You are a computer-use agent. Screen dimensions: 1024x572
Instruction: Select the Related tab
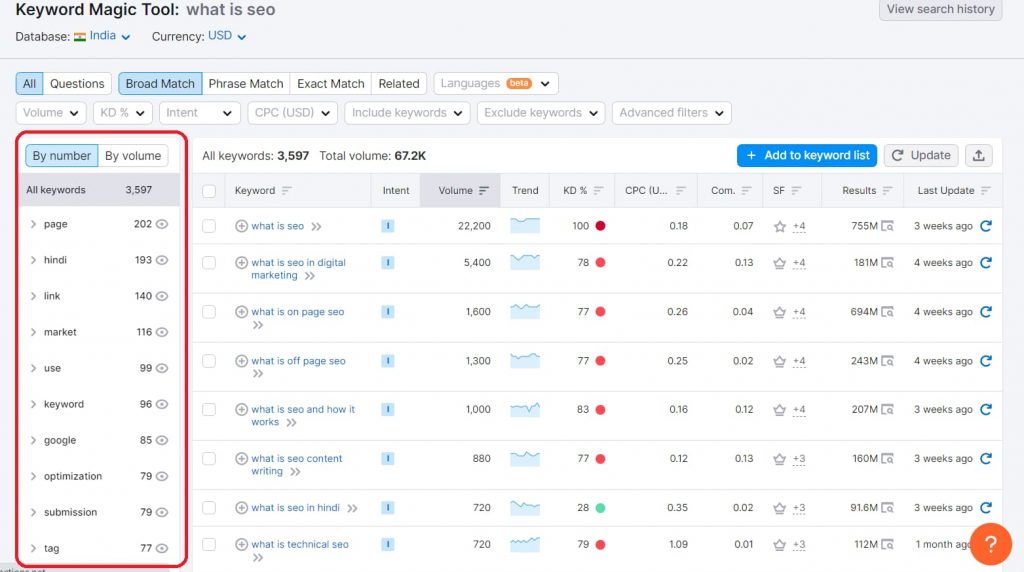pyautogui.click(x=398, y=84)
